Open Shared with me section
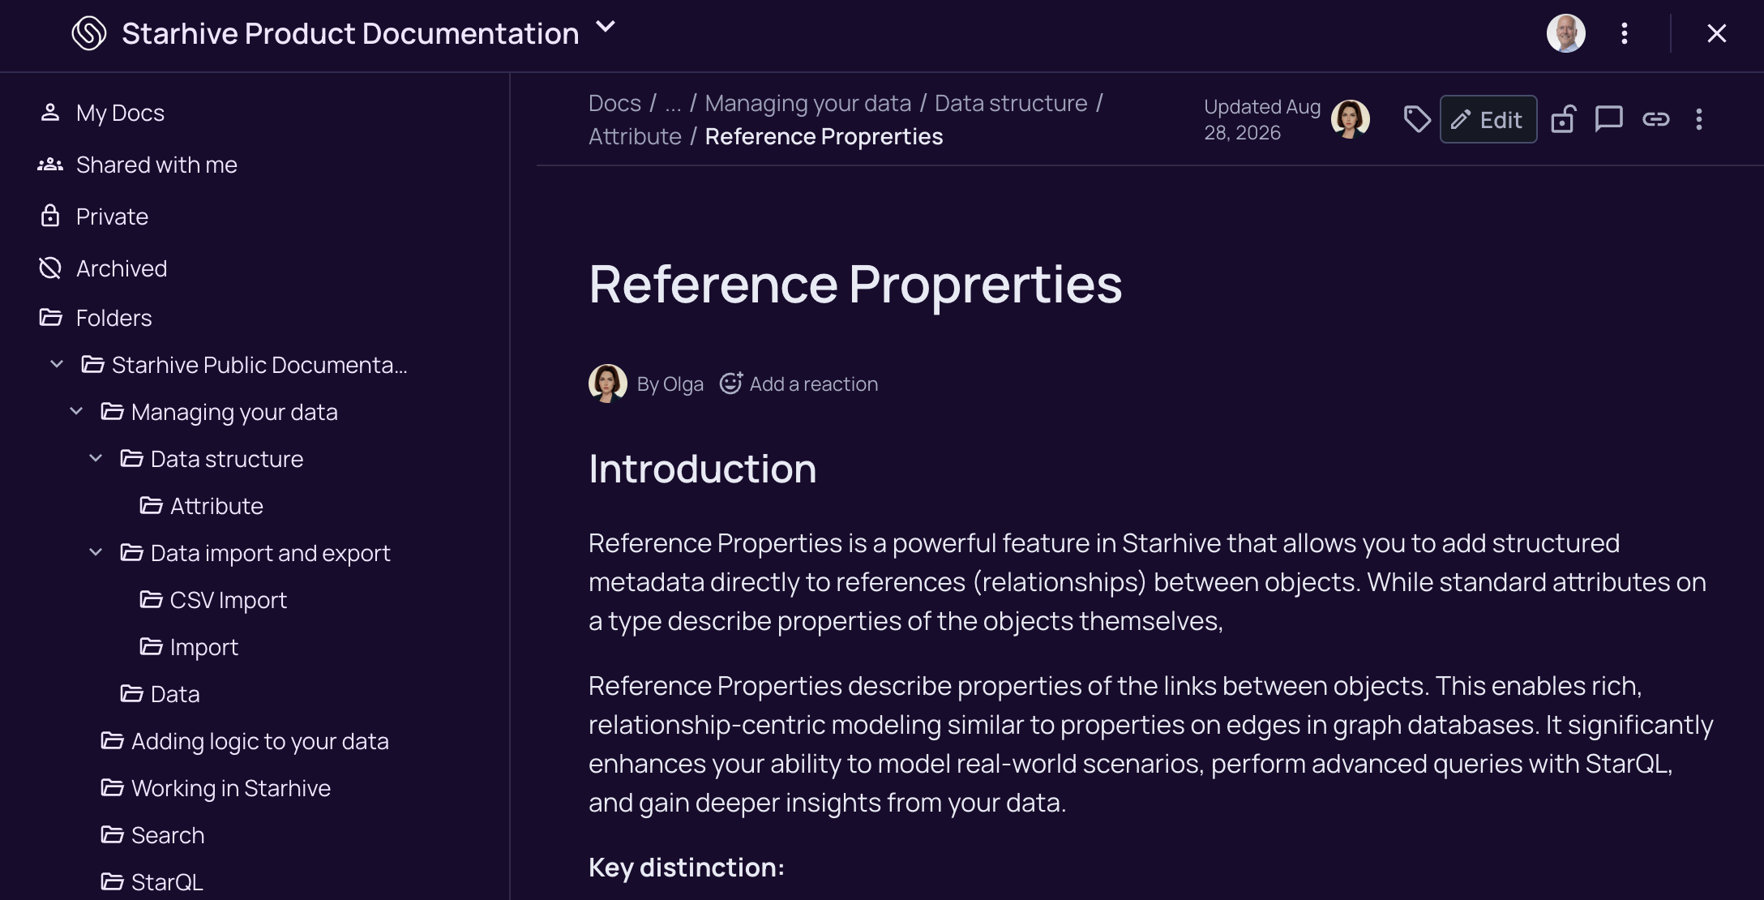Screen dimensions: 1764x900 [156, 165]
